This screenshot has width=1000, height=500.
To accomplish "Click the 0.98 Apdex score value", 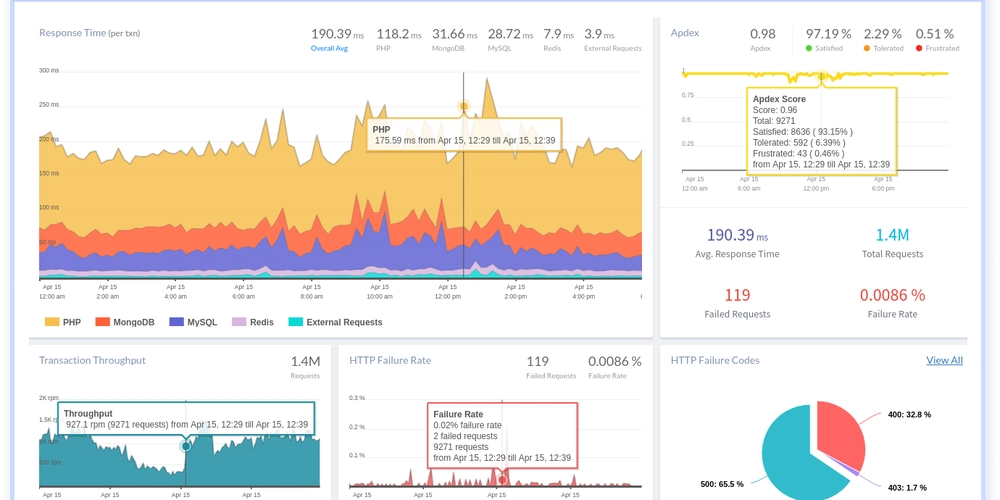I will click(763, 34).
